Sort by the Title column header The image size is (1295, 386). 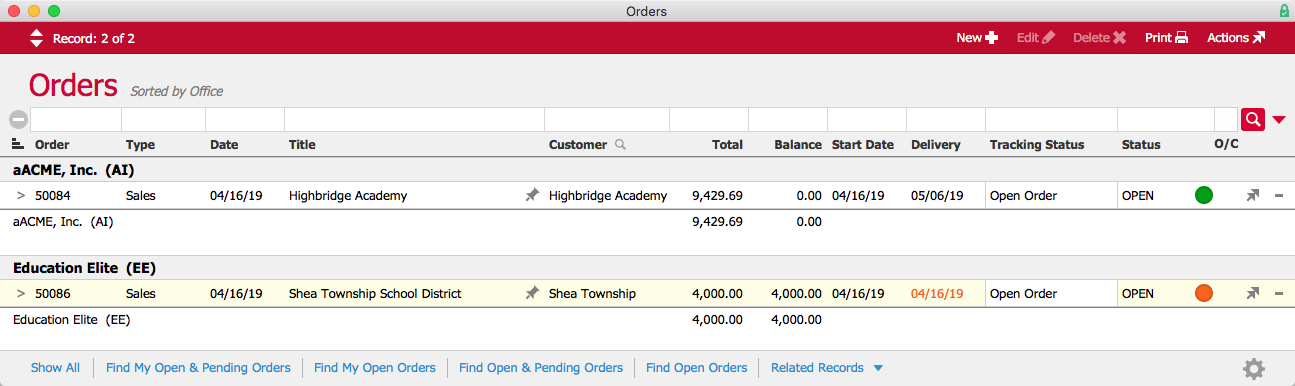click(x=302, y=145)
